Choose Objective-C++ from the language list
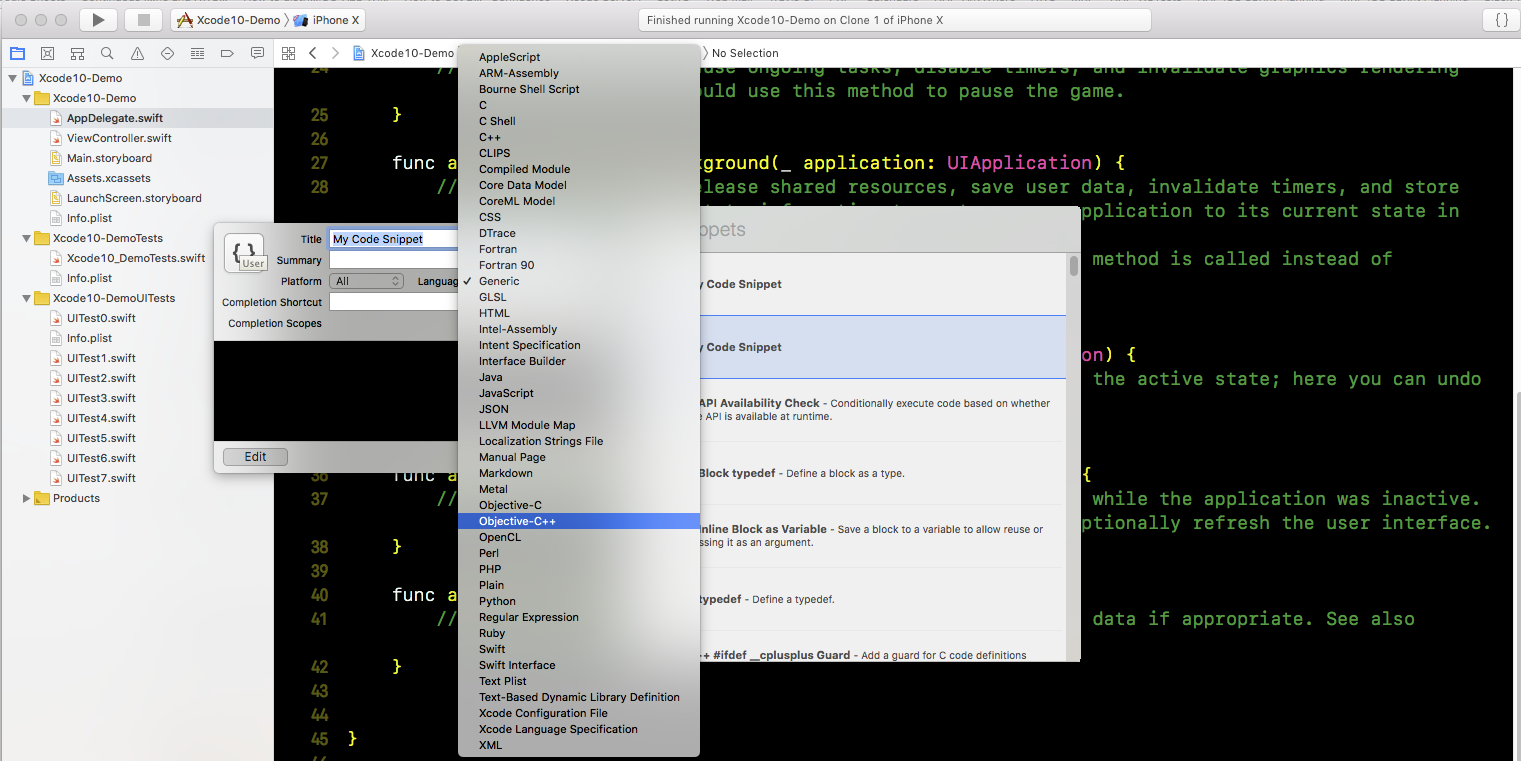Viewport: 1521px width, 761px height. click(517, 521)
